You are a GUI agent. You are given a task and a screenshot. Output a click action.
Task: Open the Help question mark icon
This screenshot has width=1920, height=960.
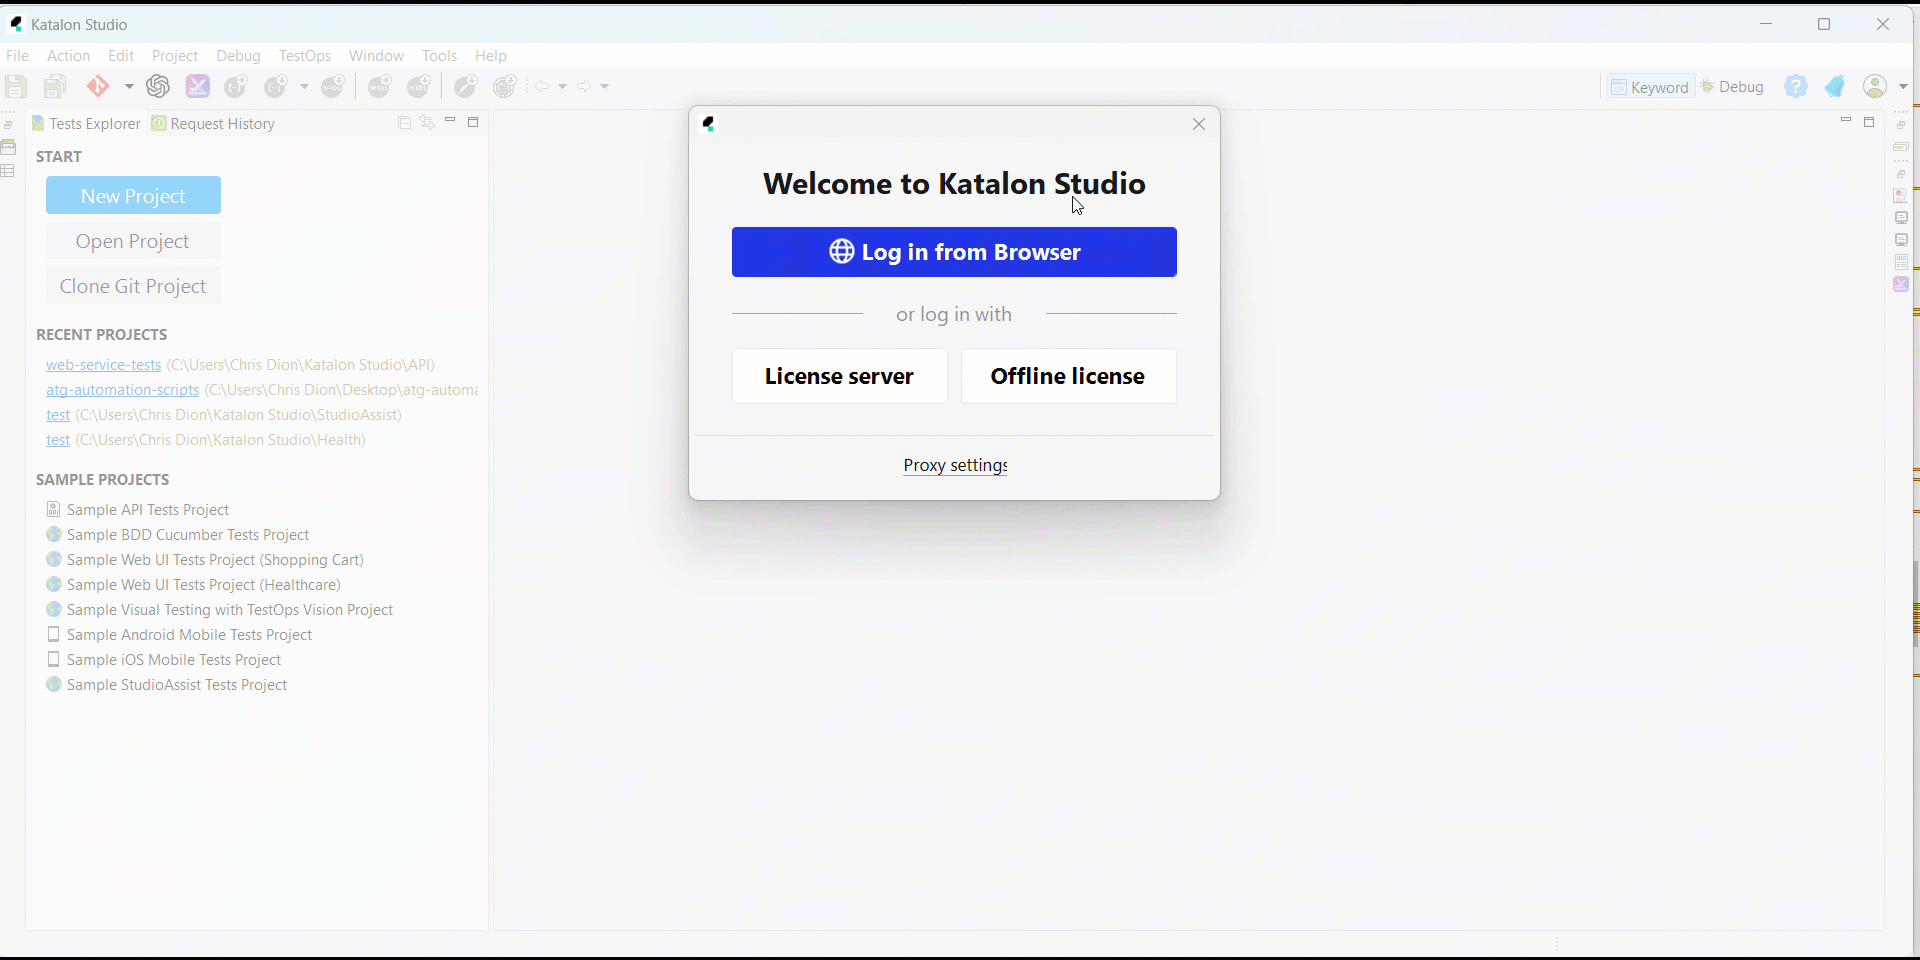[1796, 87]
